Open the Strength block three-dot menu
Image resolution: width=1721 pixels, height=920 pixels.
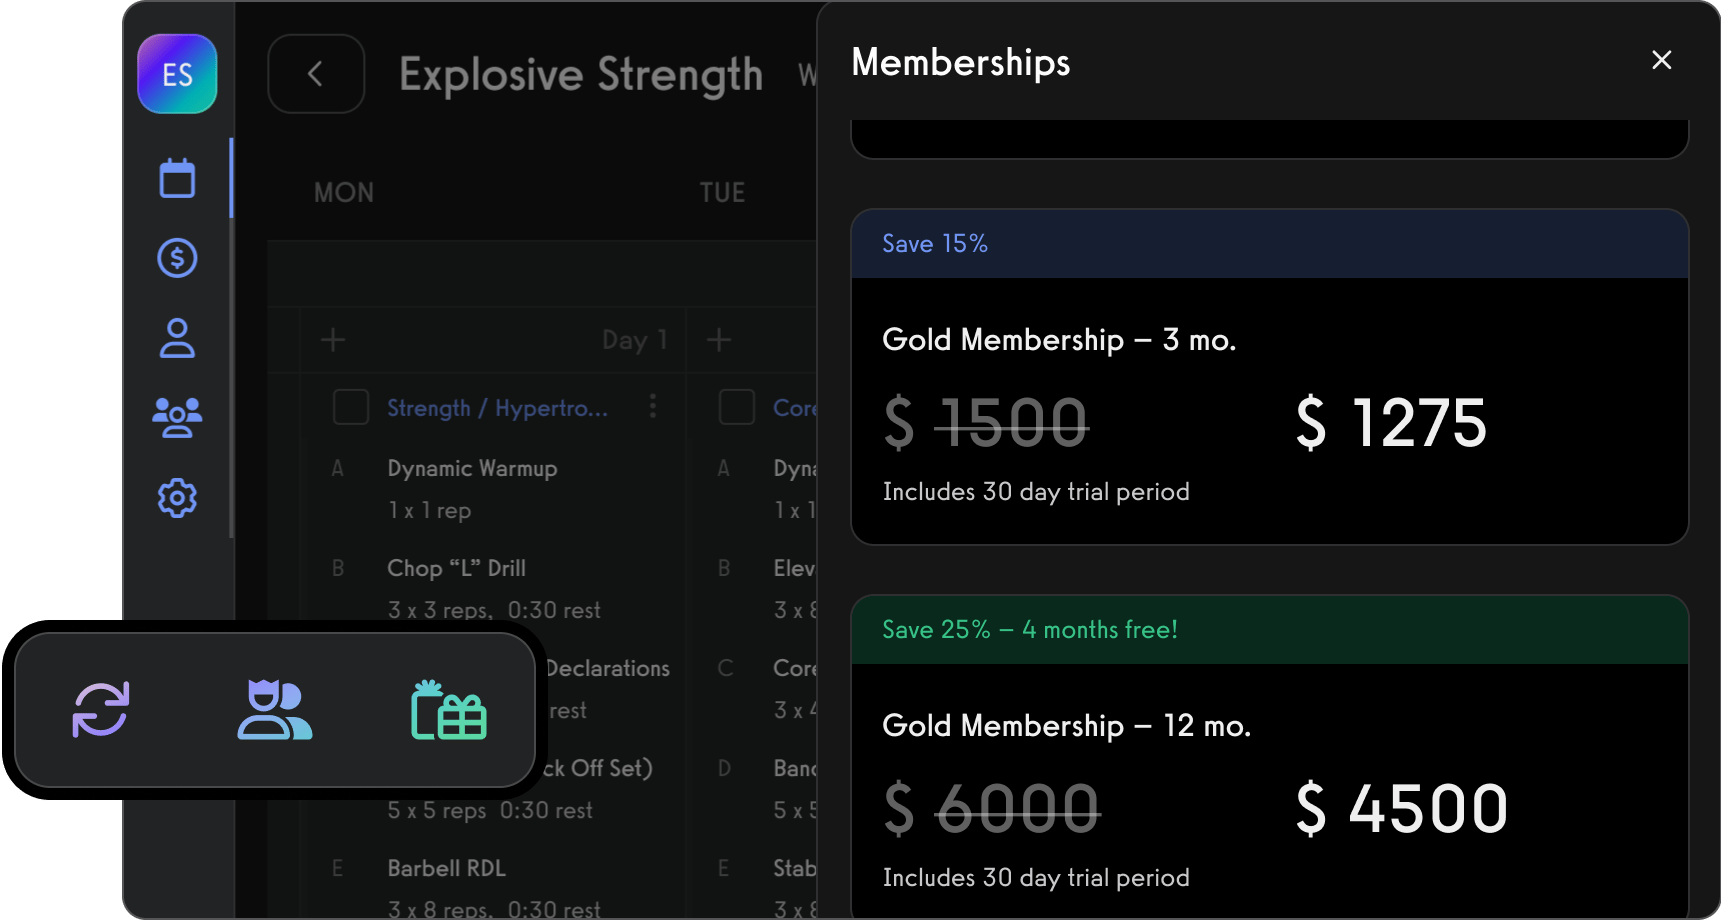[653, 406]
